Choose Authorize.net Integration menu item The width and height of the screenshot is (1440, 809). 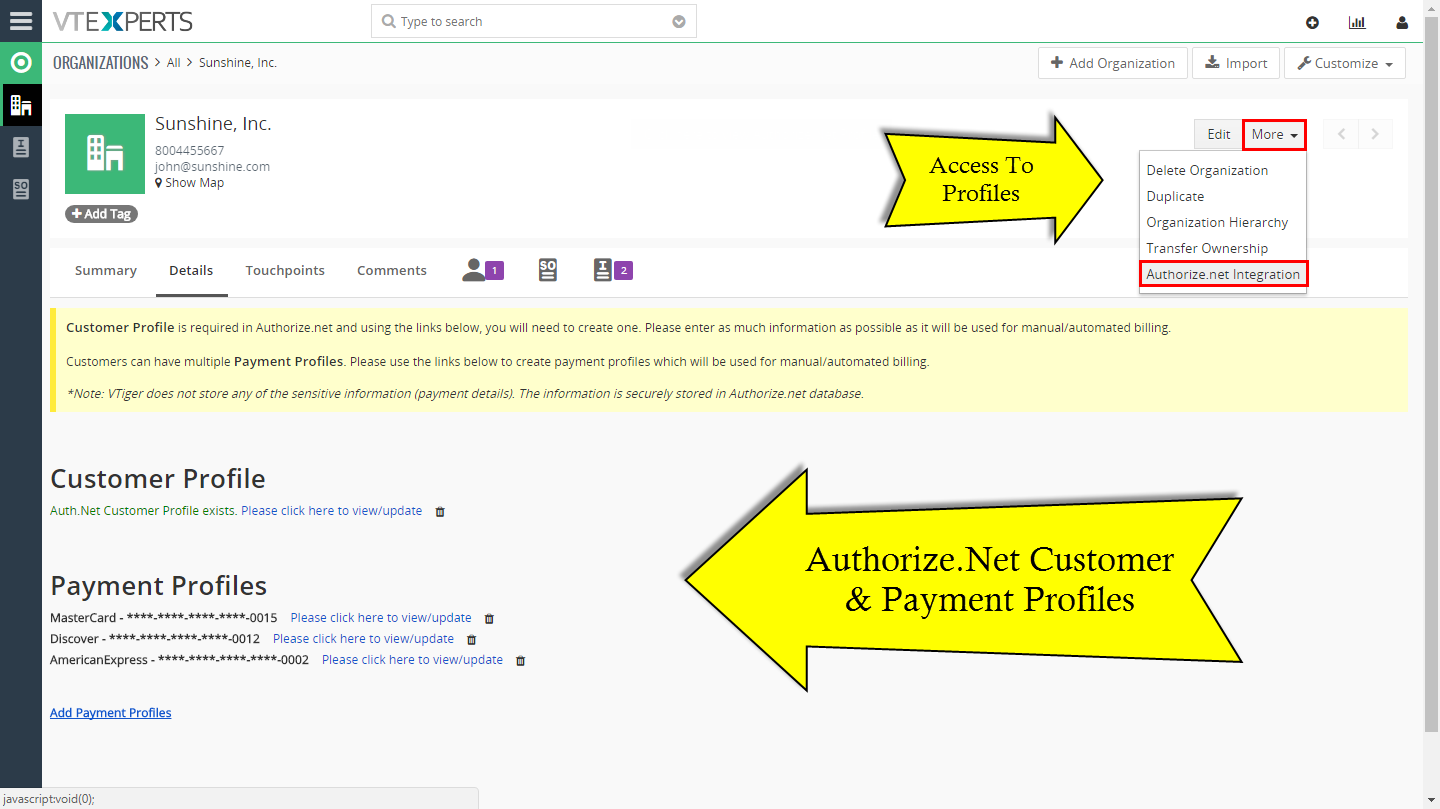point(1223,274)
